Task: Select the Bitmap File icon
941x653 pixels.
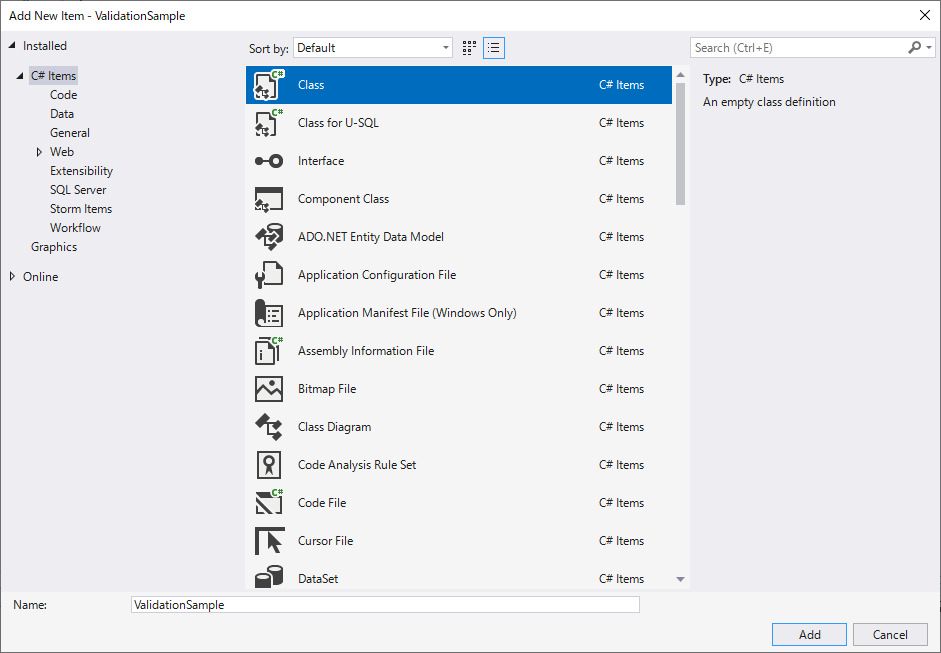Action: 268,389
